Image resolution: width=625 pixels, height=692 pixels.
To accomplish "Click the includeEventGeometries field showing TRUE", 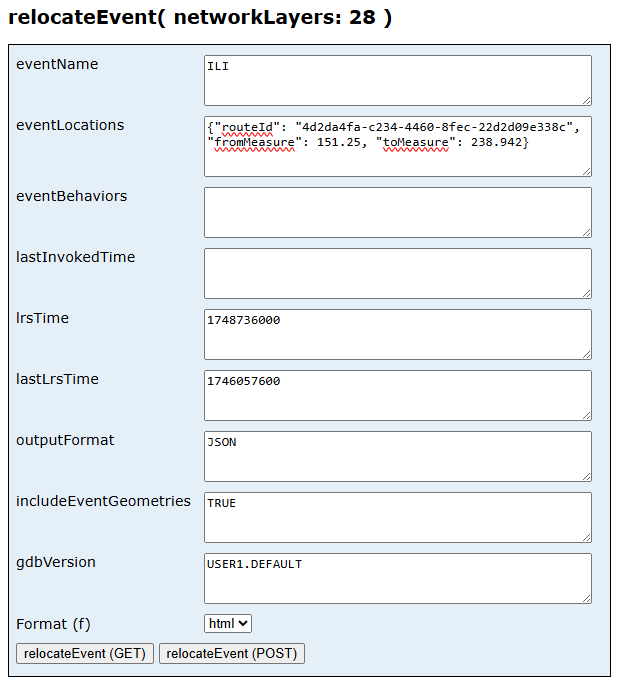I will pyautogui.click(x=397, y=517).
